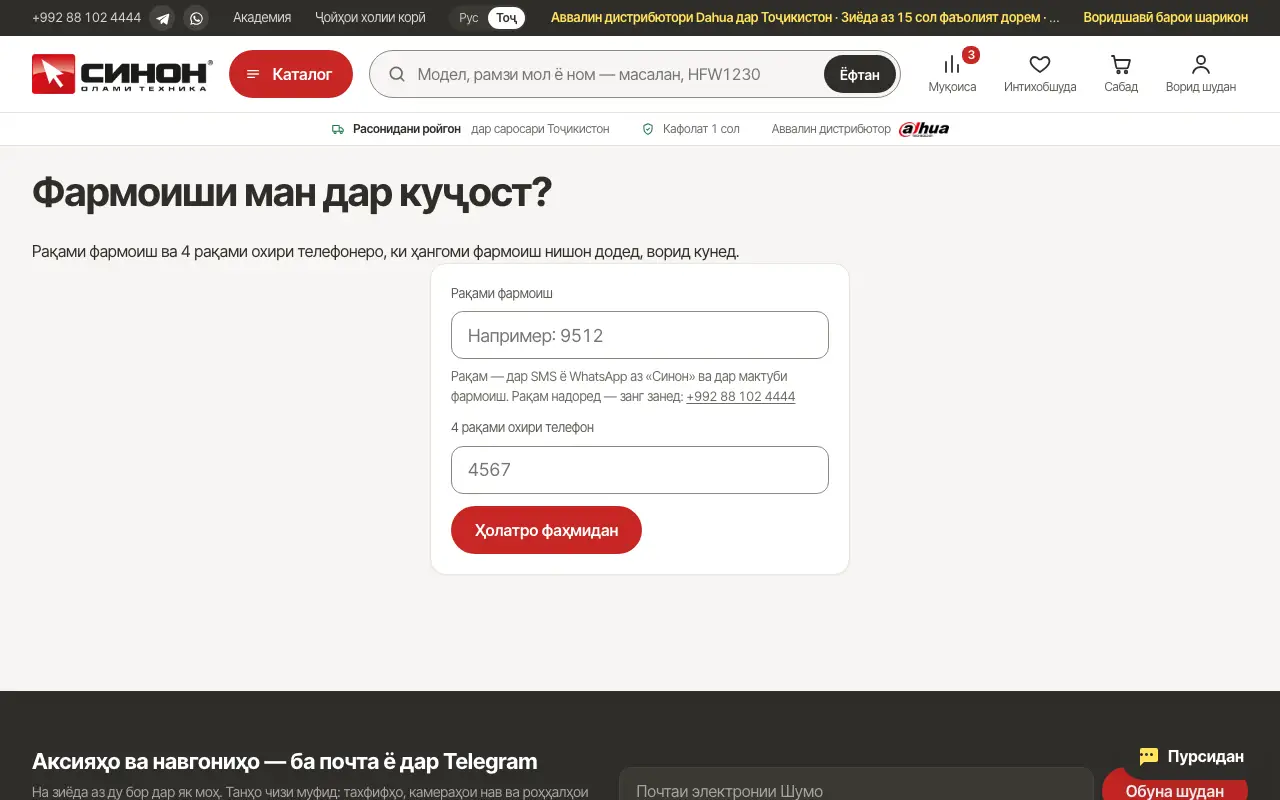The height and width of the screenshot is (800, 1280).
Task: Click the Синон logo
Action: pyautogui.click(x=122, y=74)
